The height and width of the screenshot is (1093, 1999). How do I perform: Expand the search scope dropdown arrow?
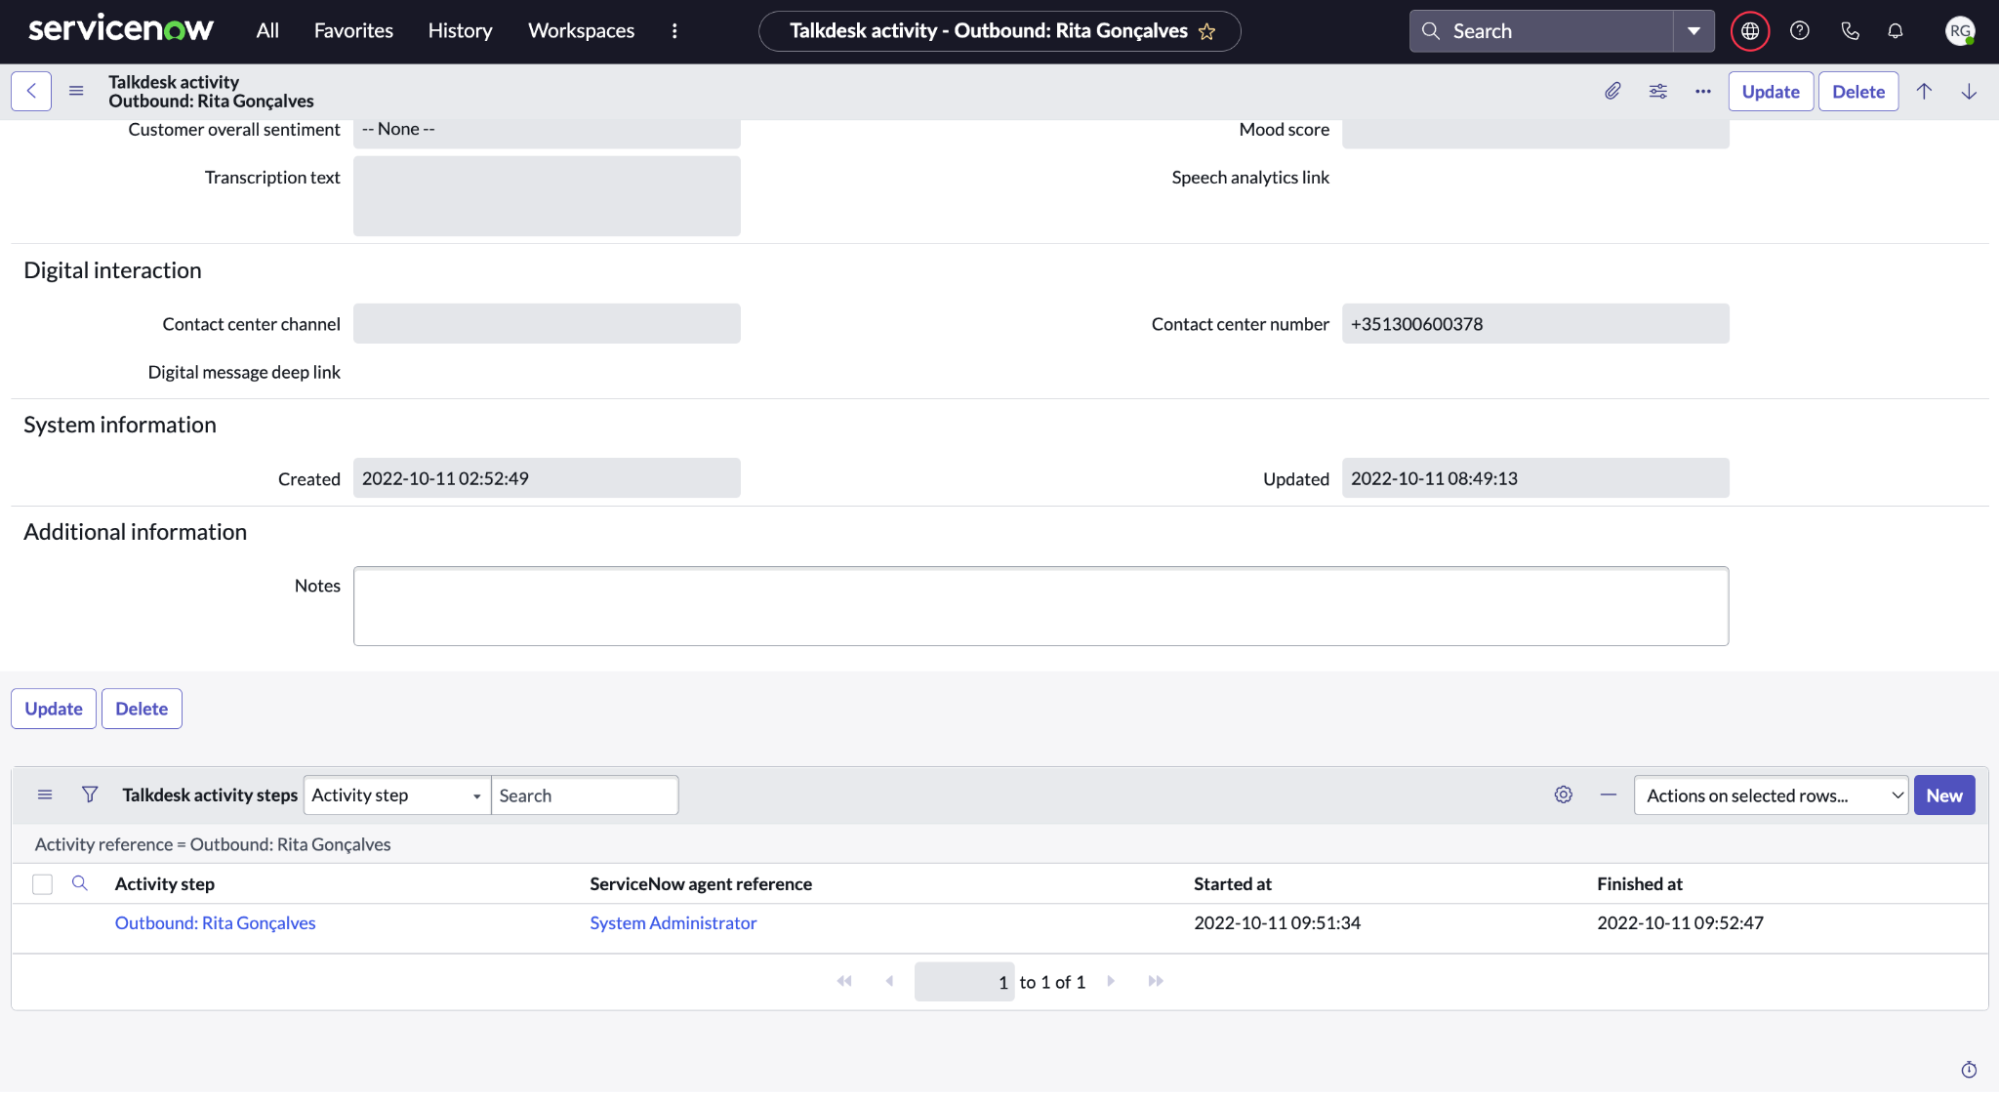(x=1693, y=31)
